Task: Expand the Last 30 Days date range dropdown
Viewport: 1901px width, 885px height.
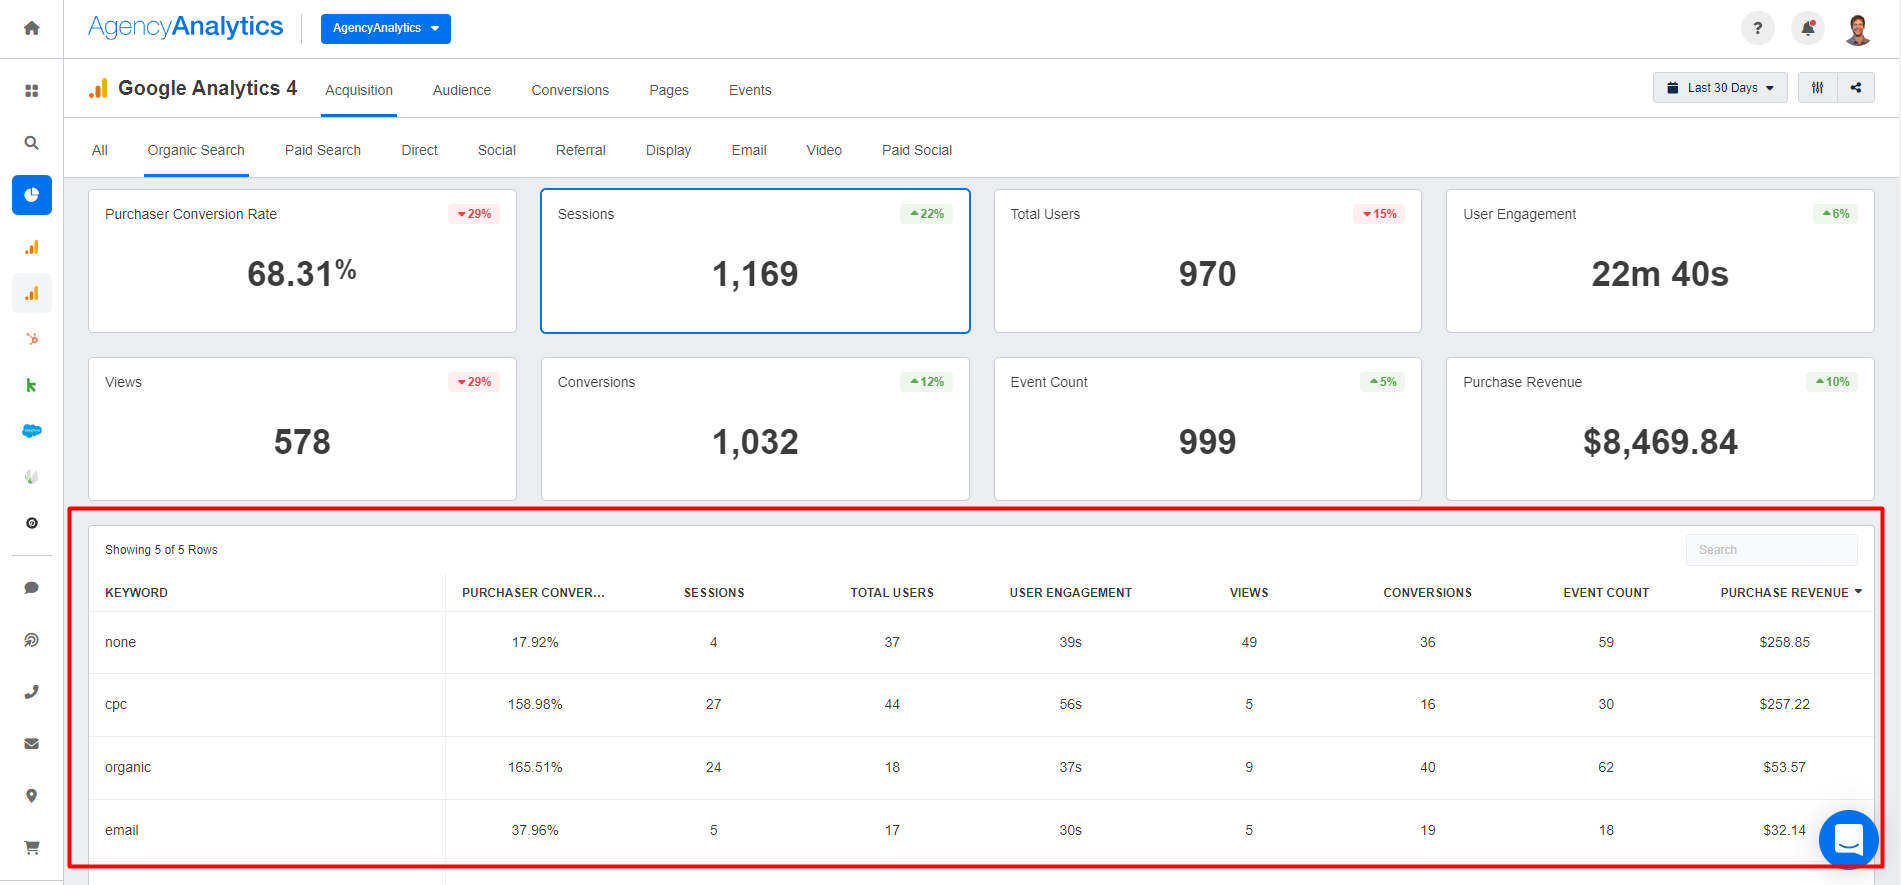Action: [1720, 88]
